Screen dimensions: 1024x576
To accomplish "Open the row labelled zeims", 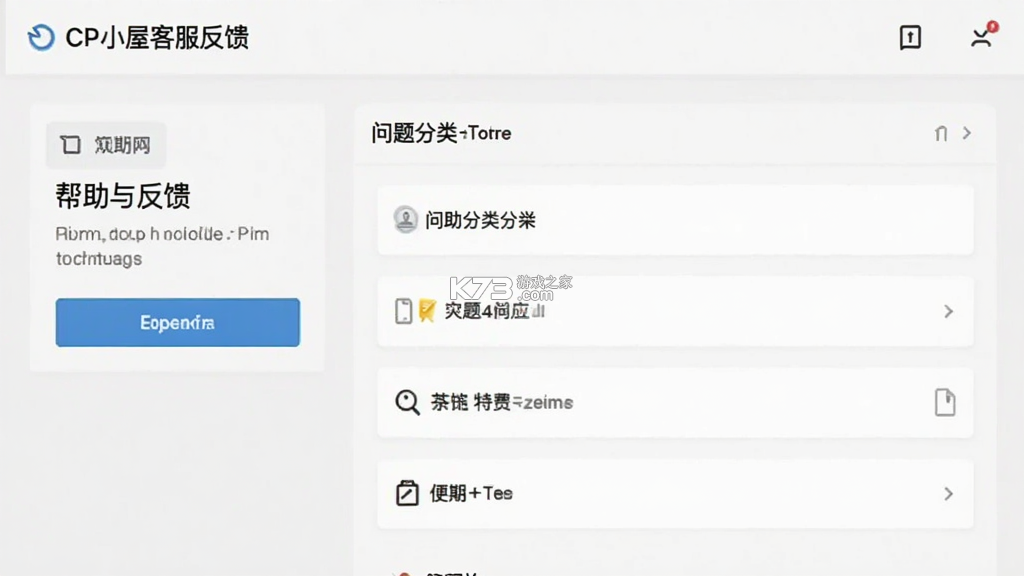I will (675, 402).
